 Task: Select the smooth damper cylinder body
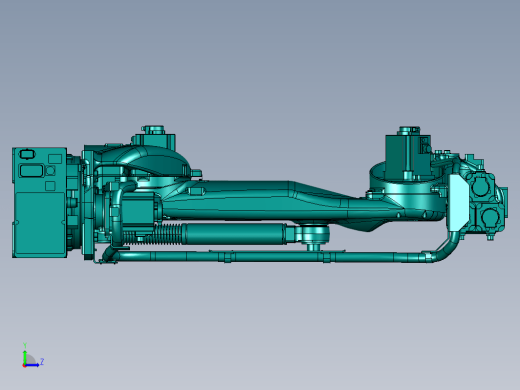(x=235, y=234)
